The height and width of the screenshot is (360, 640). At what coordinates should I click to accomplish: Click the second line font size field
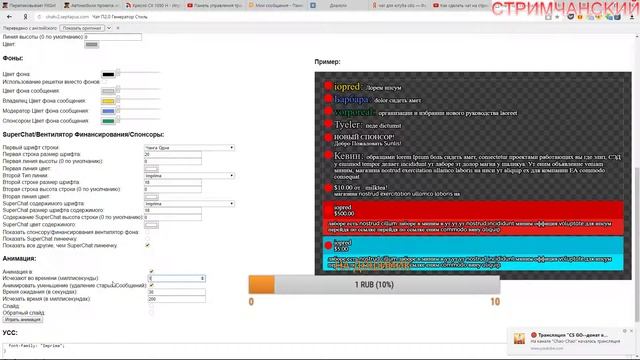click(173, 182)
